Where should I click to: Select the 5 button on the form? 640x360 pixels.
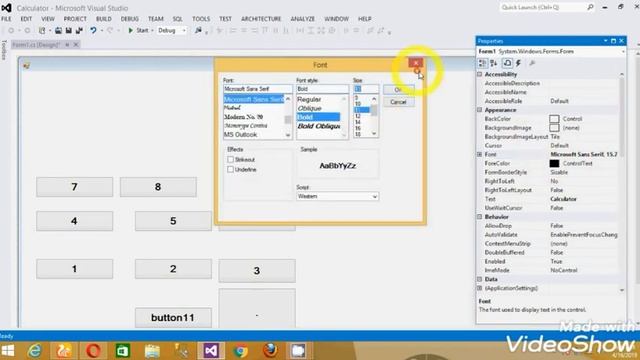pyautogui.click(x=173, y=221)
